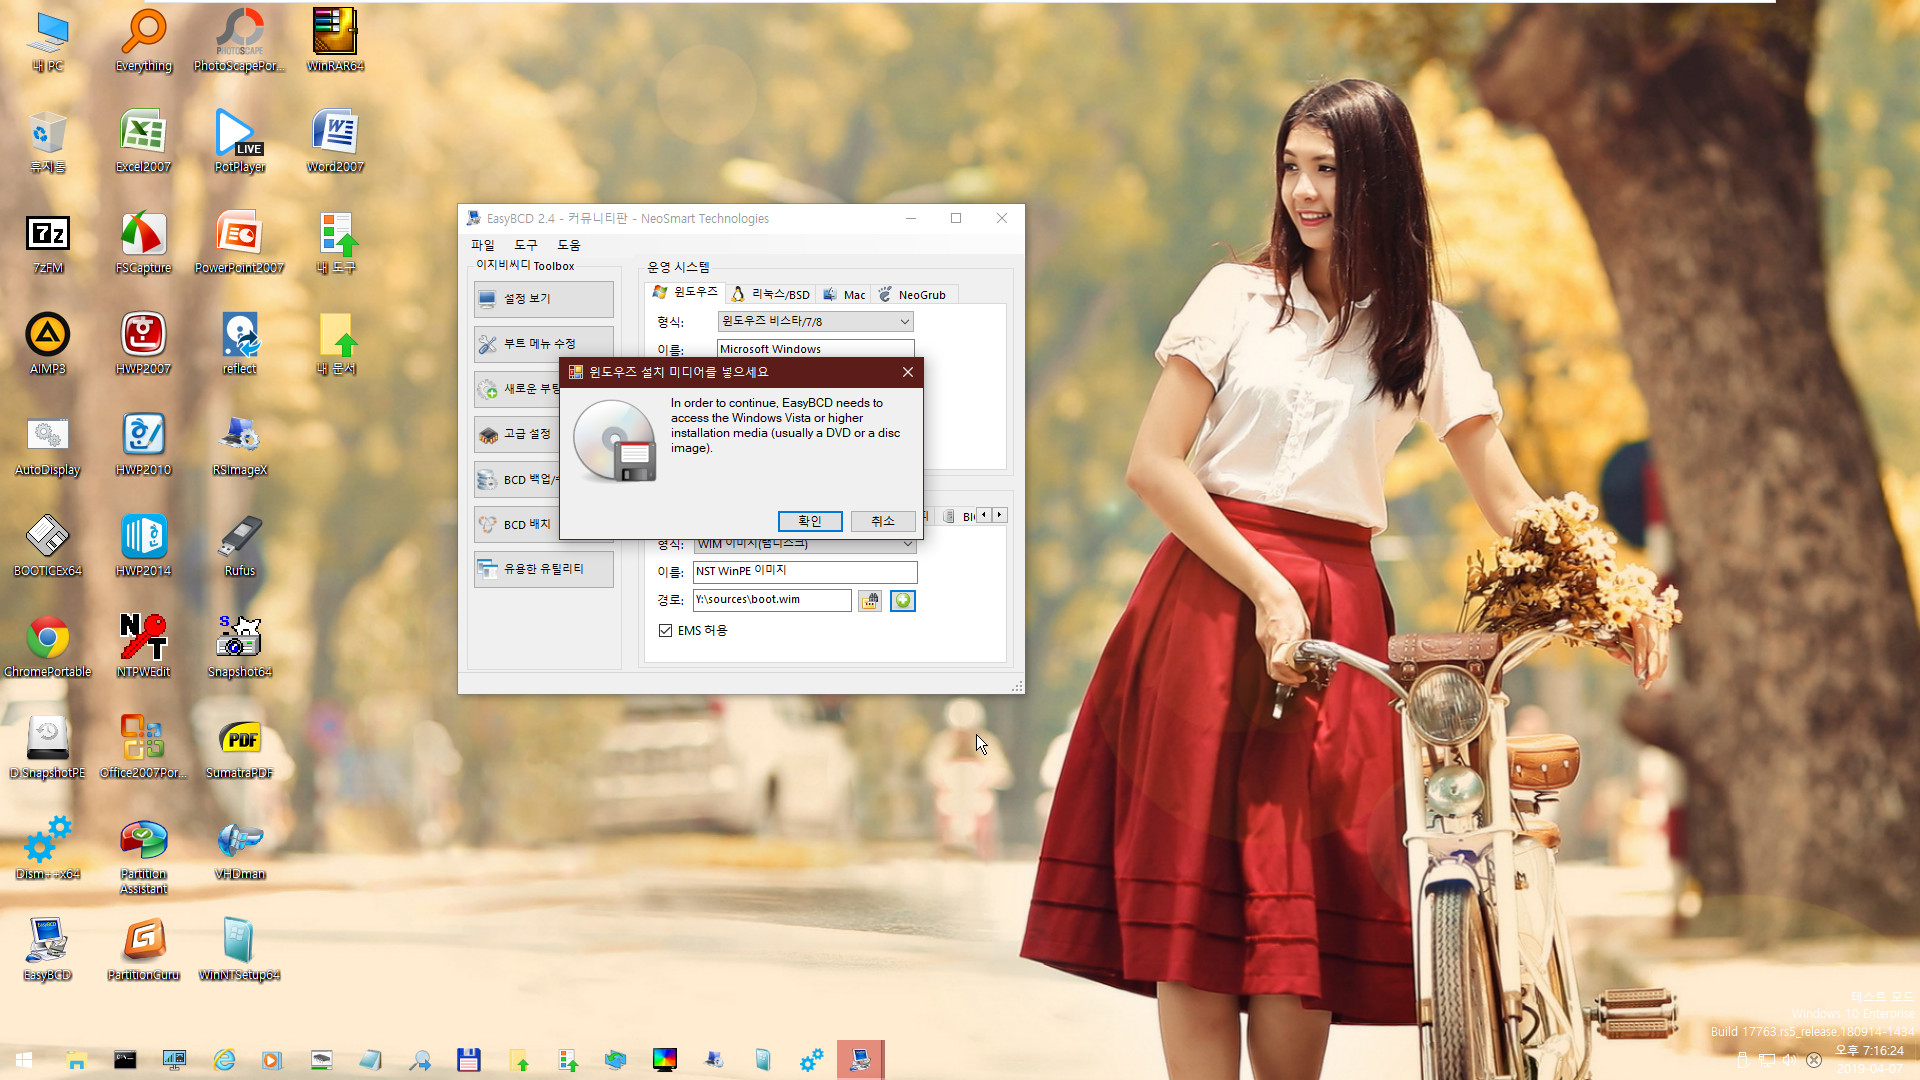Screen dimensions: 1920x1080
Task: Open the PowerPoint2007 desktop icon
Action: coord(240,243)
